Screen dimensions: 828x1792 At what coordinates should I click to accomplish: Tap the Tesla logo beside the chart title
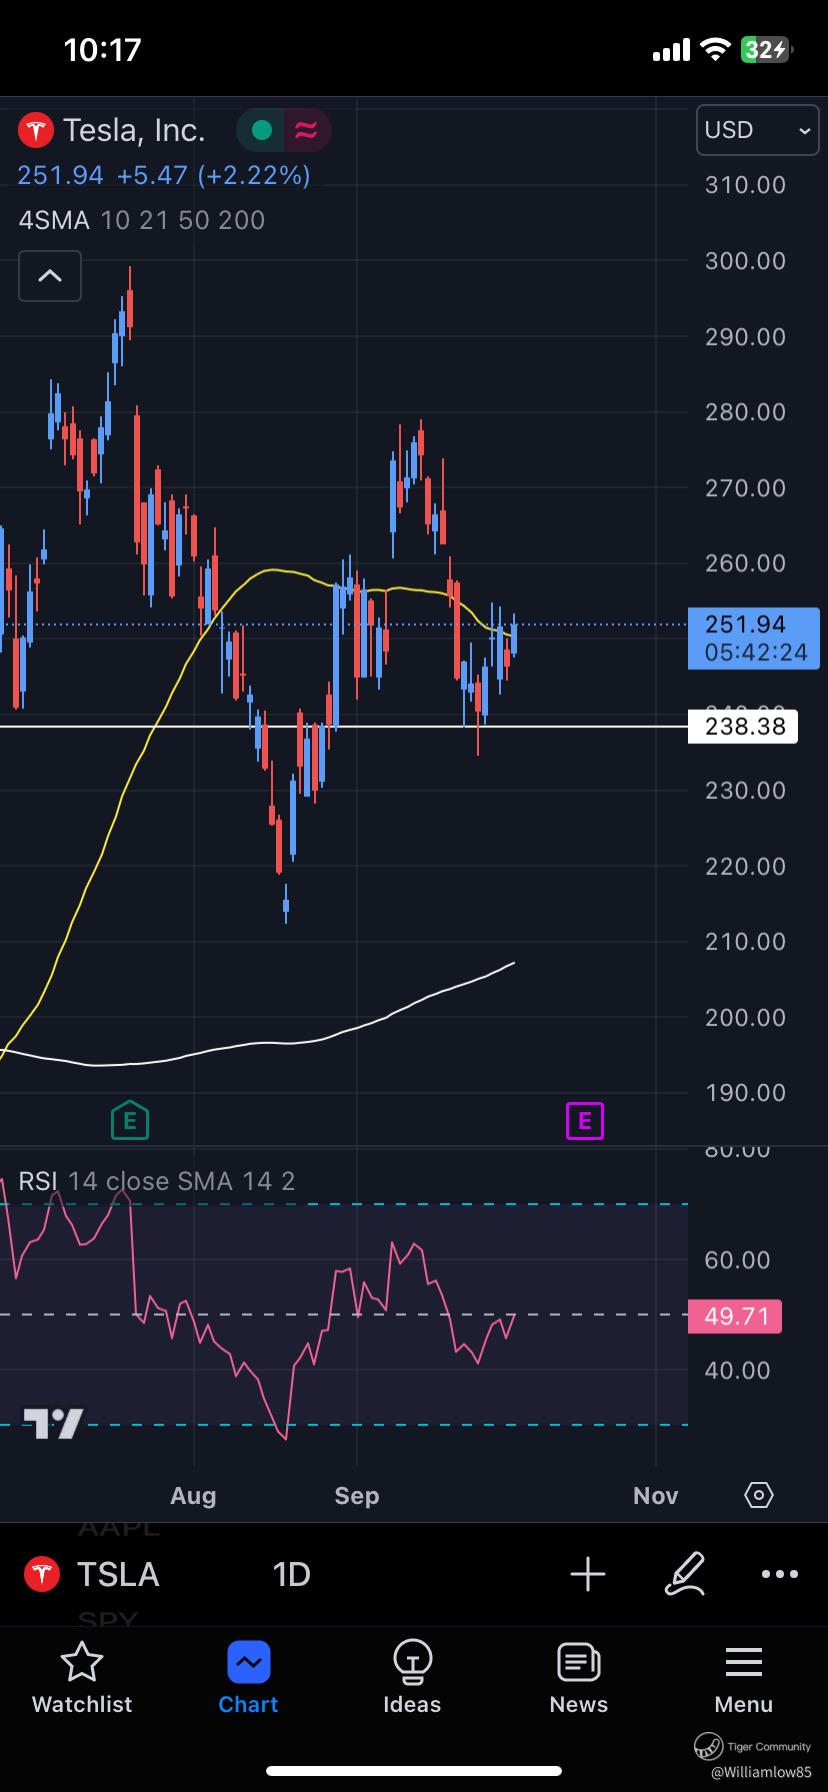tap(37, 130)
